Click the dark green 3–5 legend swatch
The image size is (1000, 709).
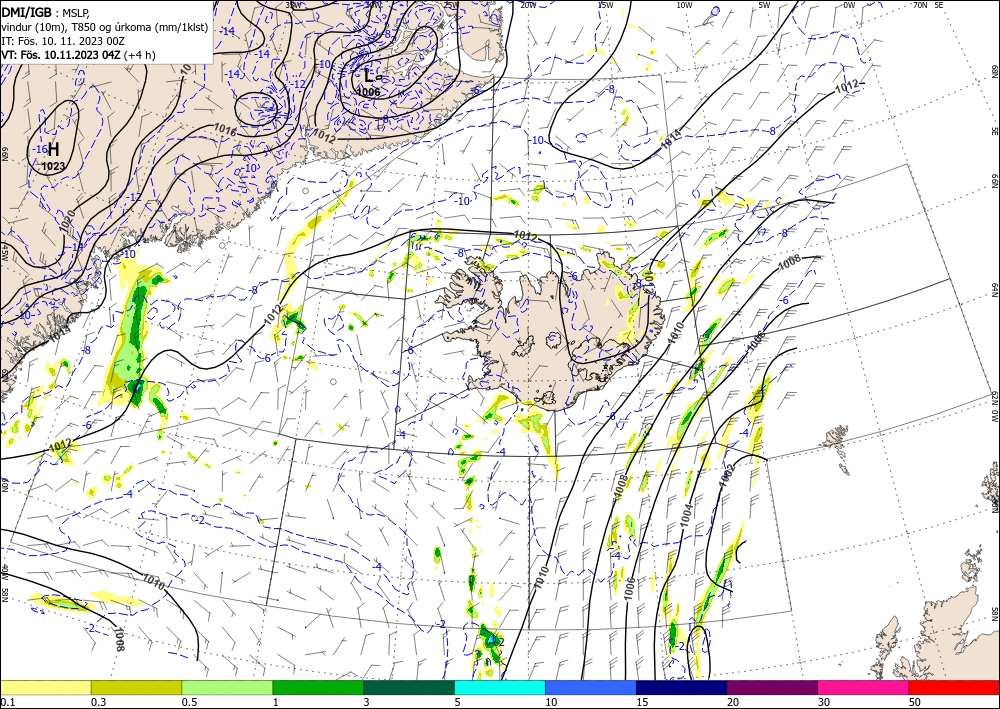pyautogui.click(x=409, y=687)
